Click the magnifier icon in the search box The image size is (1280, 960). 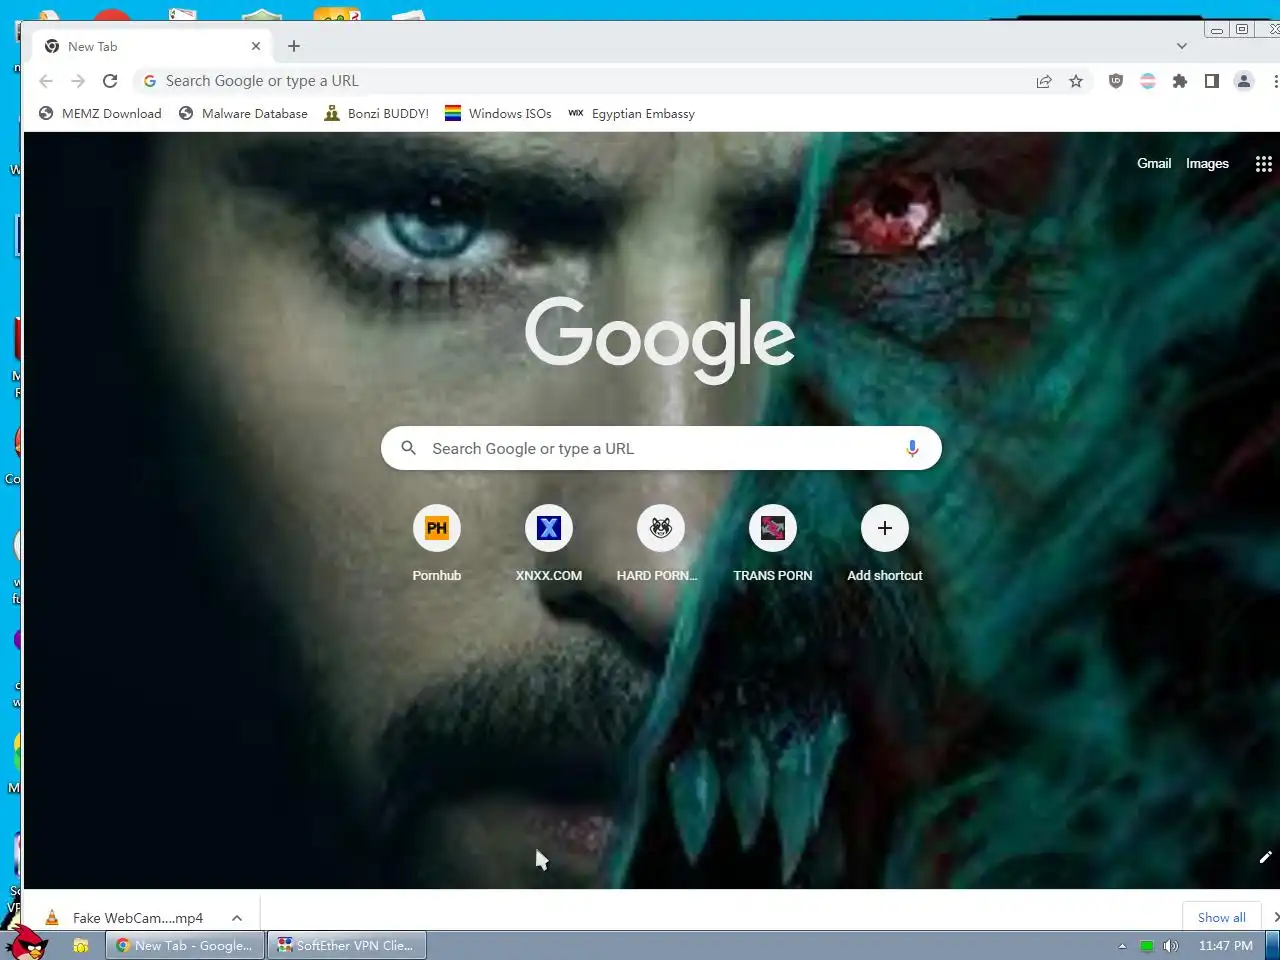(408, 448)
